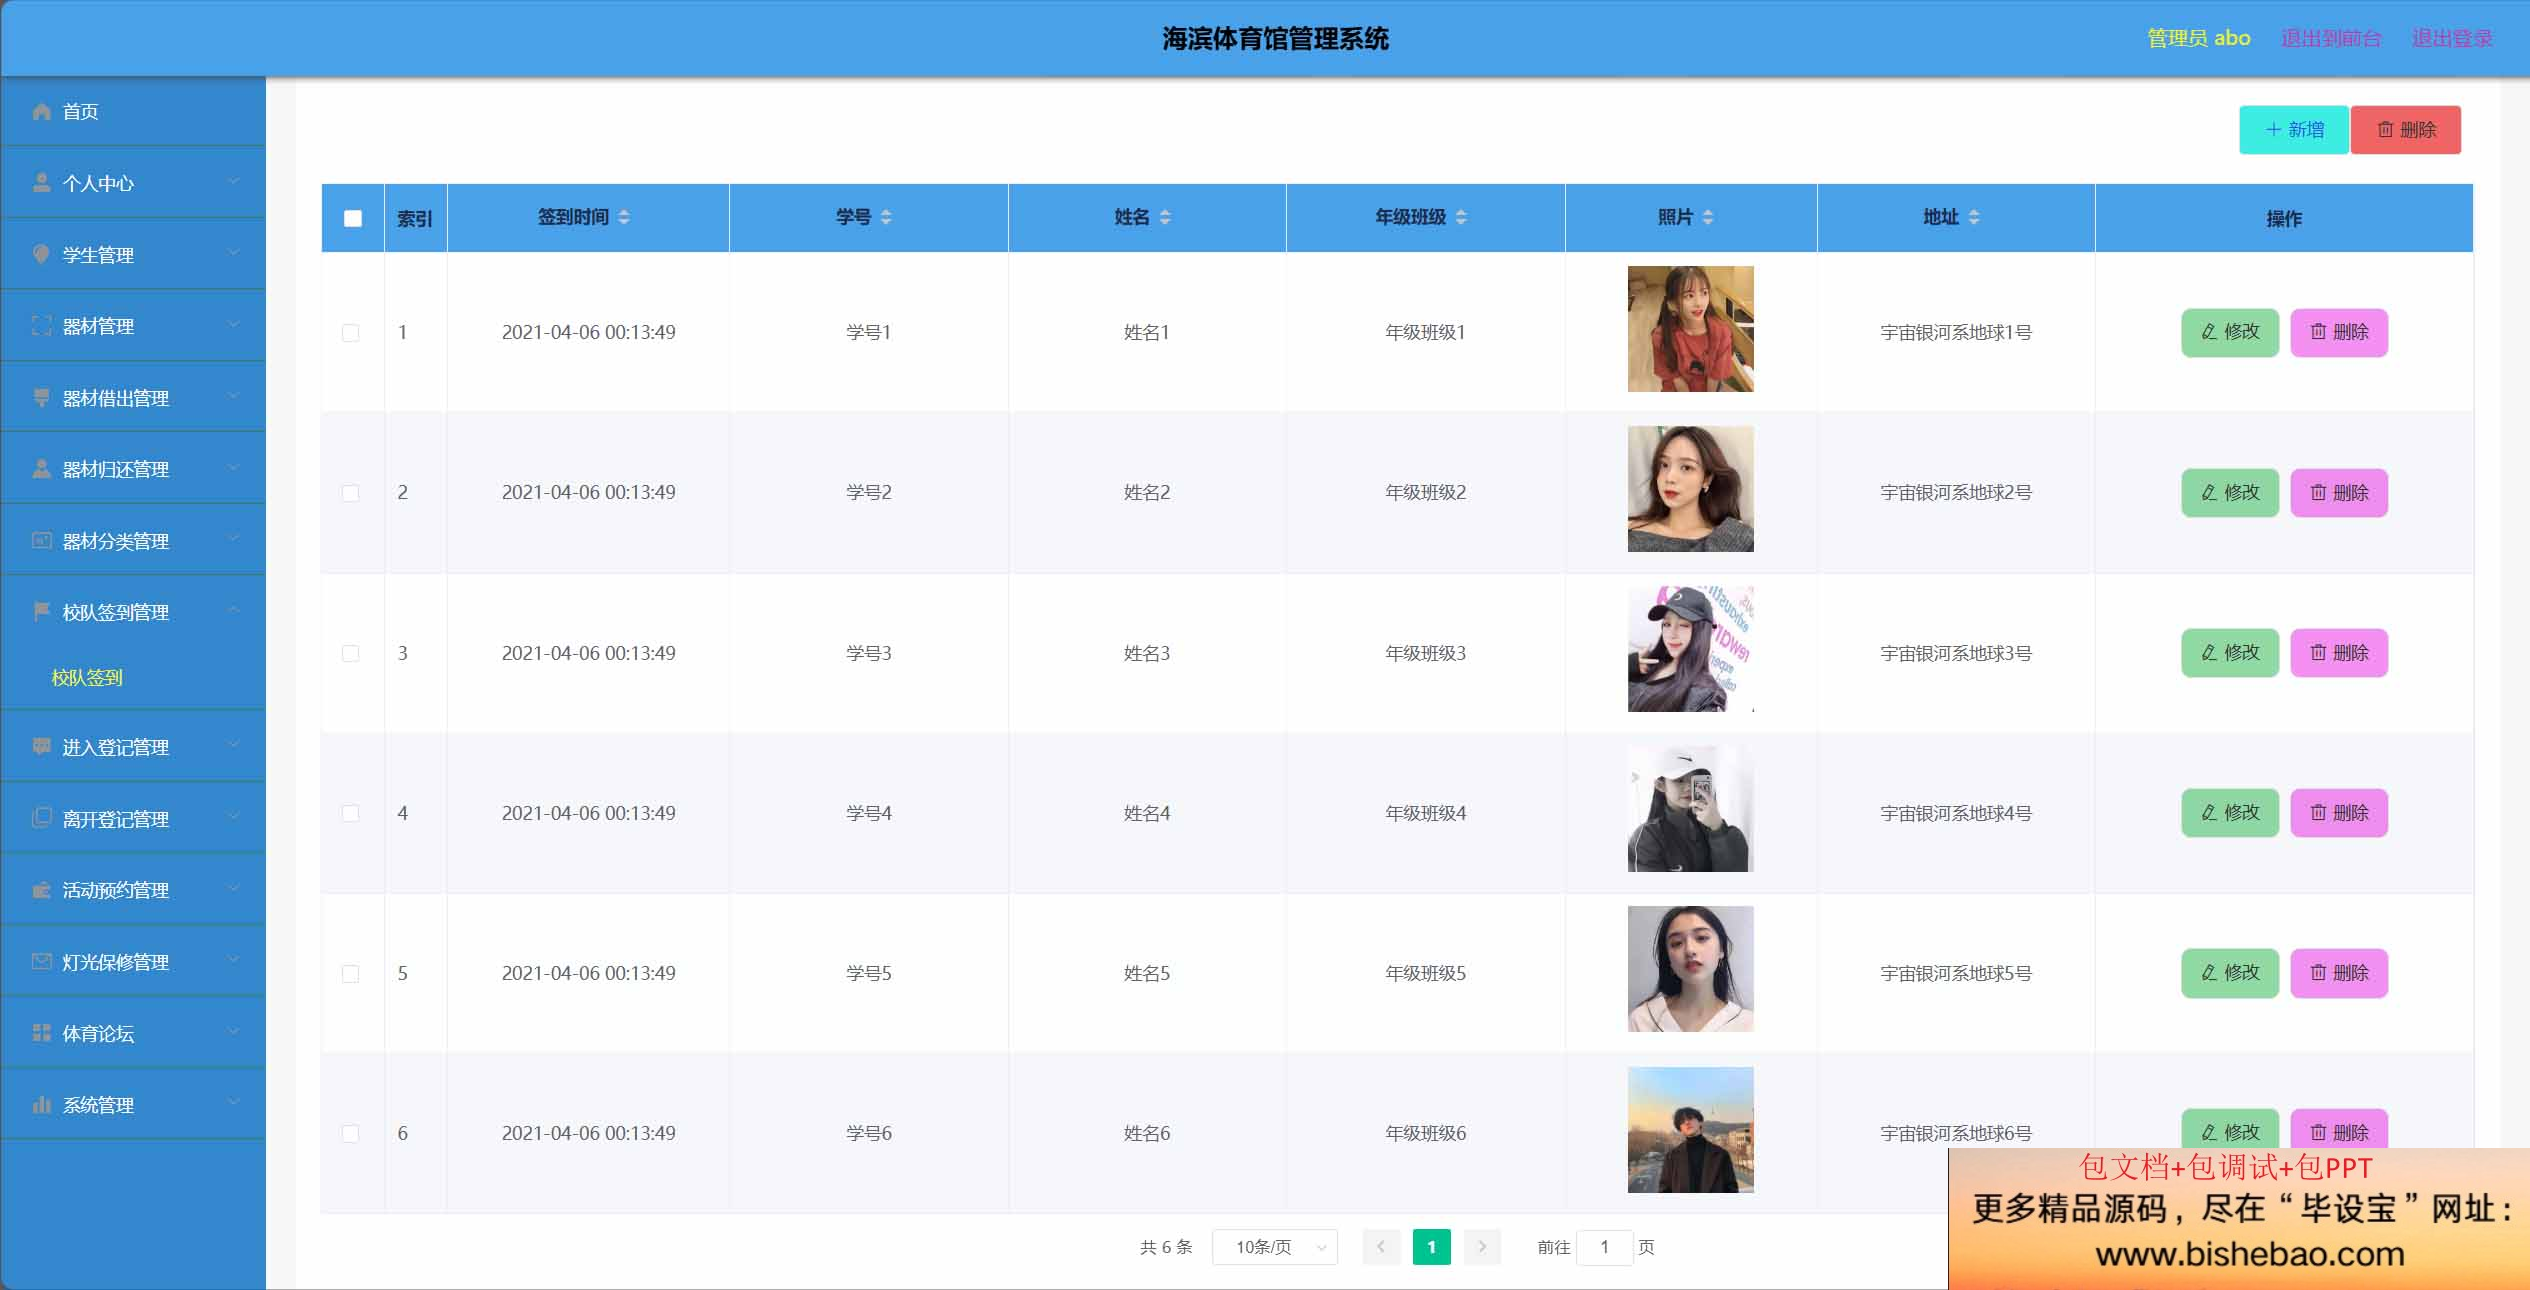This screenshot has height=1290, width=2530.
Task: Click the plus 新增 button
Action: click(x=2294, y=130)
